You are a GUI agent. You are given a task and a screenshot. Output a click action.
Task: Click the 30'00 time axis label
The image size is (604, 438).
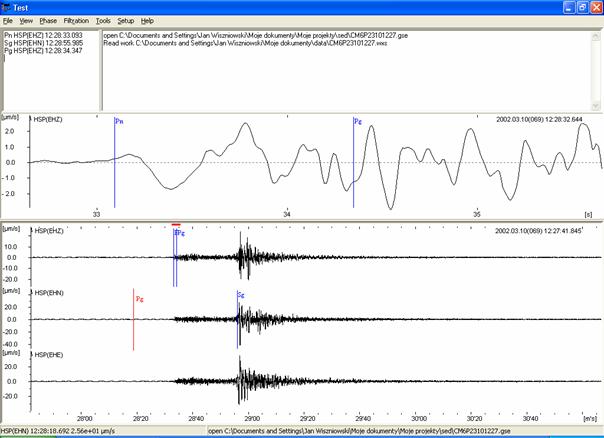point(419,419)
